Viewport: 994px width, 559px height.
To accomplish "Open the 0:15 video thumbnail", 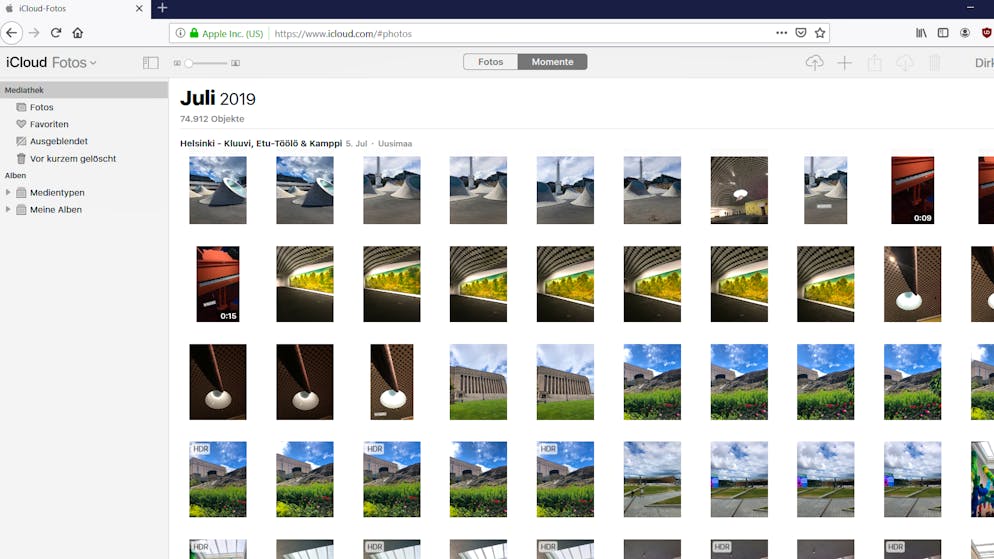I will (217, 284).
